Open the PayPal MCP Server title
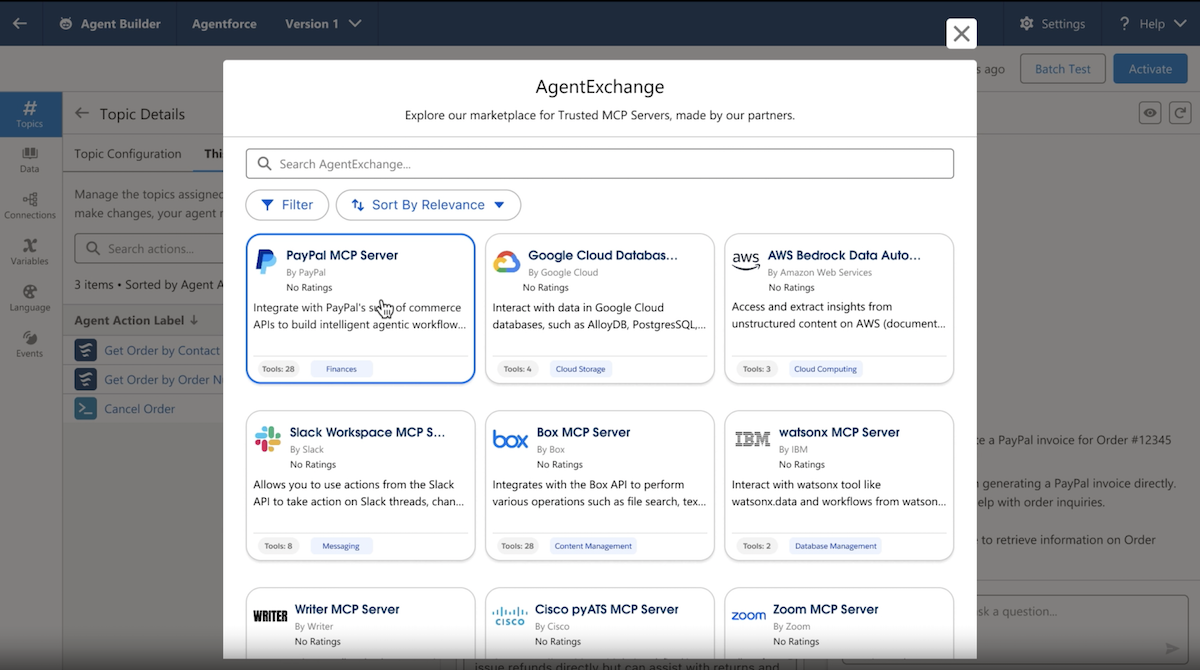 pos(342,255)
